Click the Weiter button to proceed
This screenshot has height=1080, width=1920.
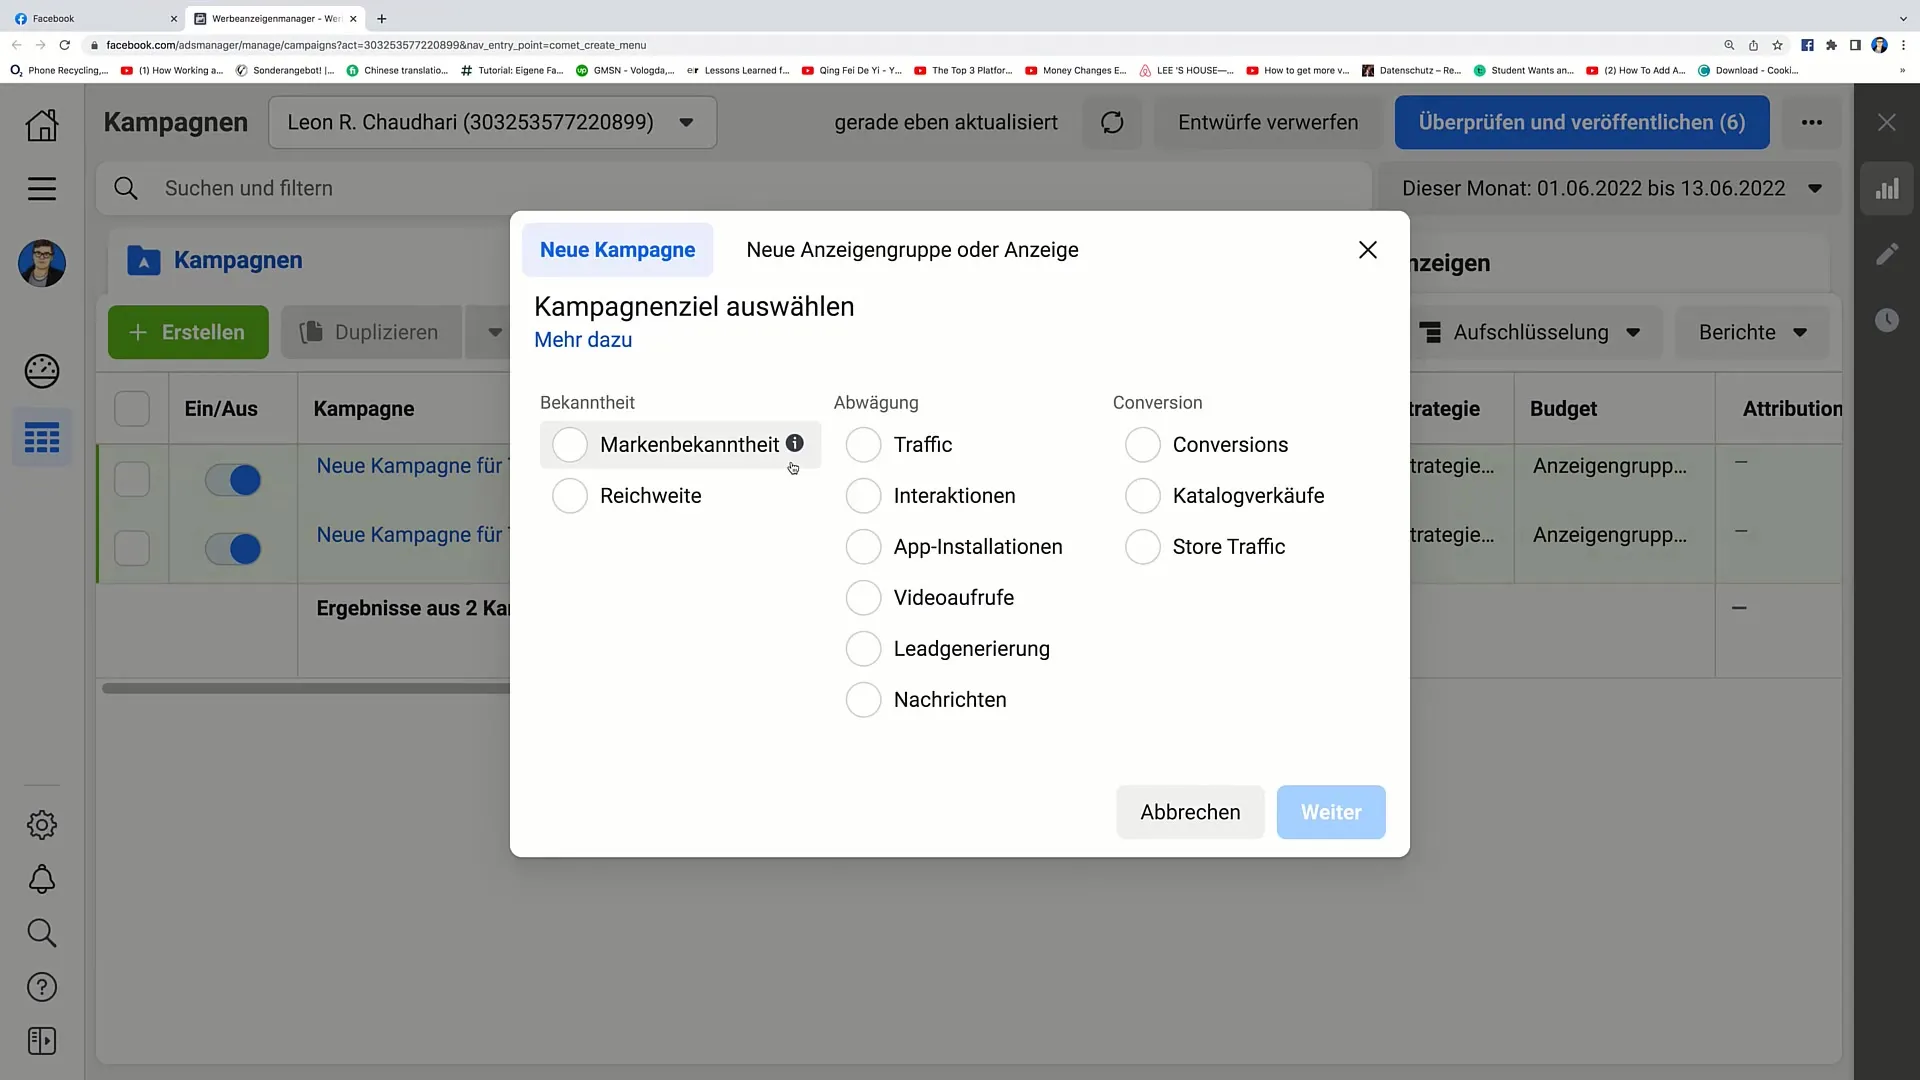pos(1331,811)
